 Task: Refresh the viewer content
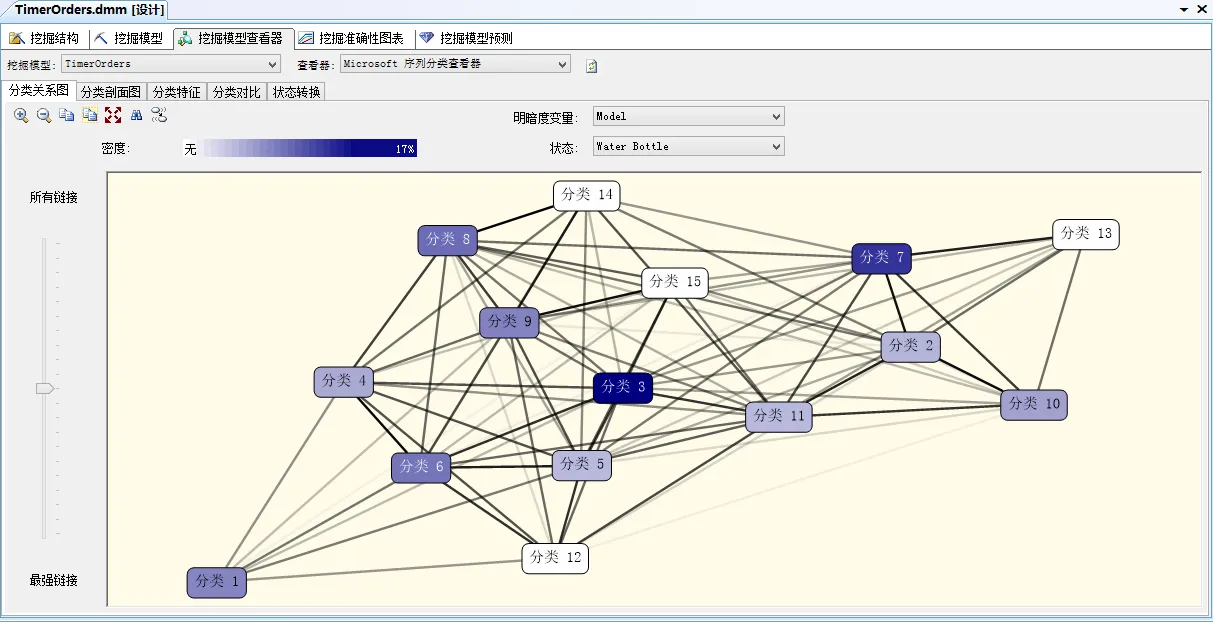(x=592, y=65)
